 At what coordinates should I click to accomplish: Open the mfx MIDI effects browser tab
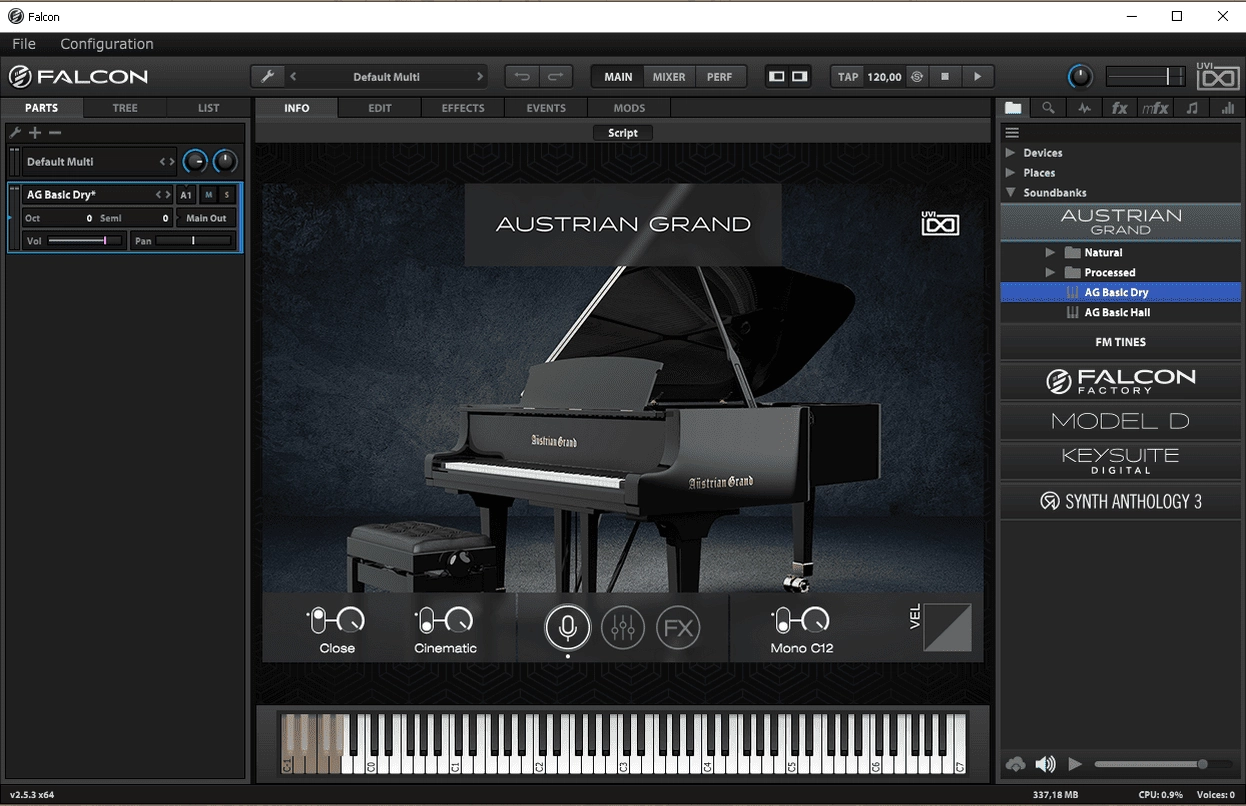click(x=1155, y=108)
